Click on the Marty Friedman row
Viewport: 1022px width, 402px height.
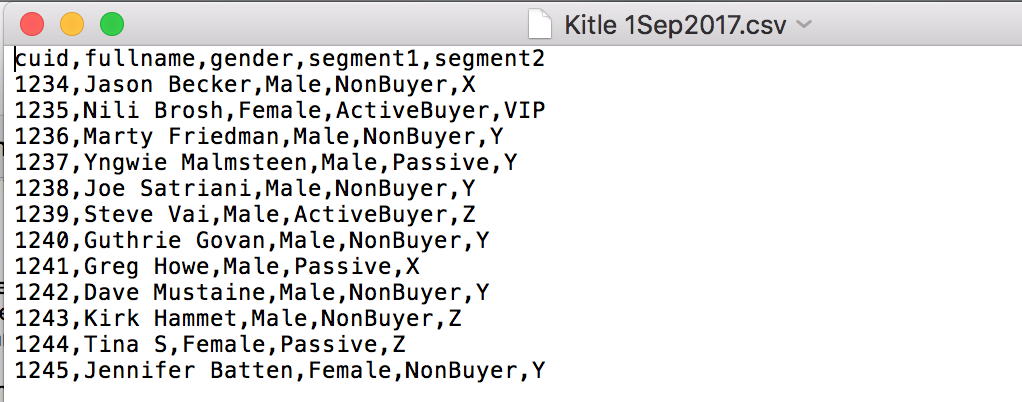(259, 137)
